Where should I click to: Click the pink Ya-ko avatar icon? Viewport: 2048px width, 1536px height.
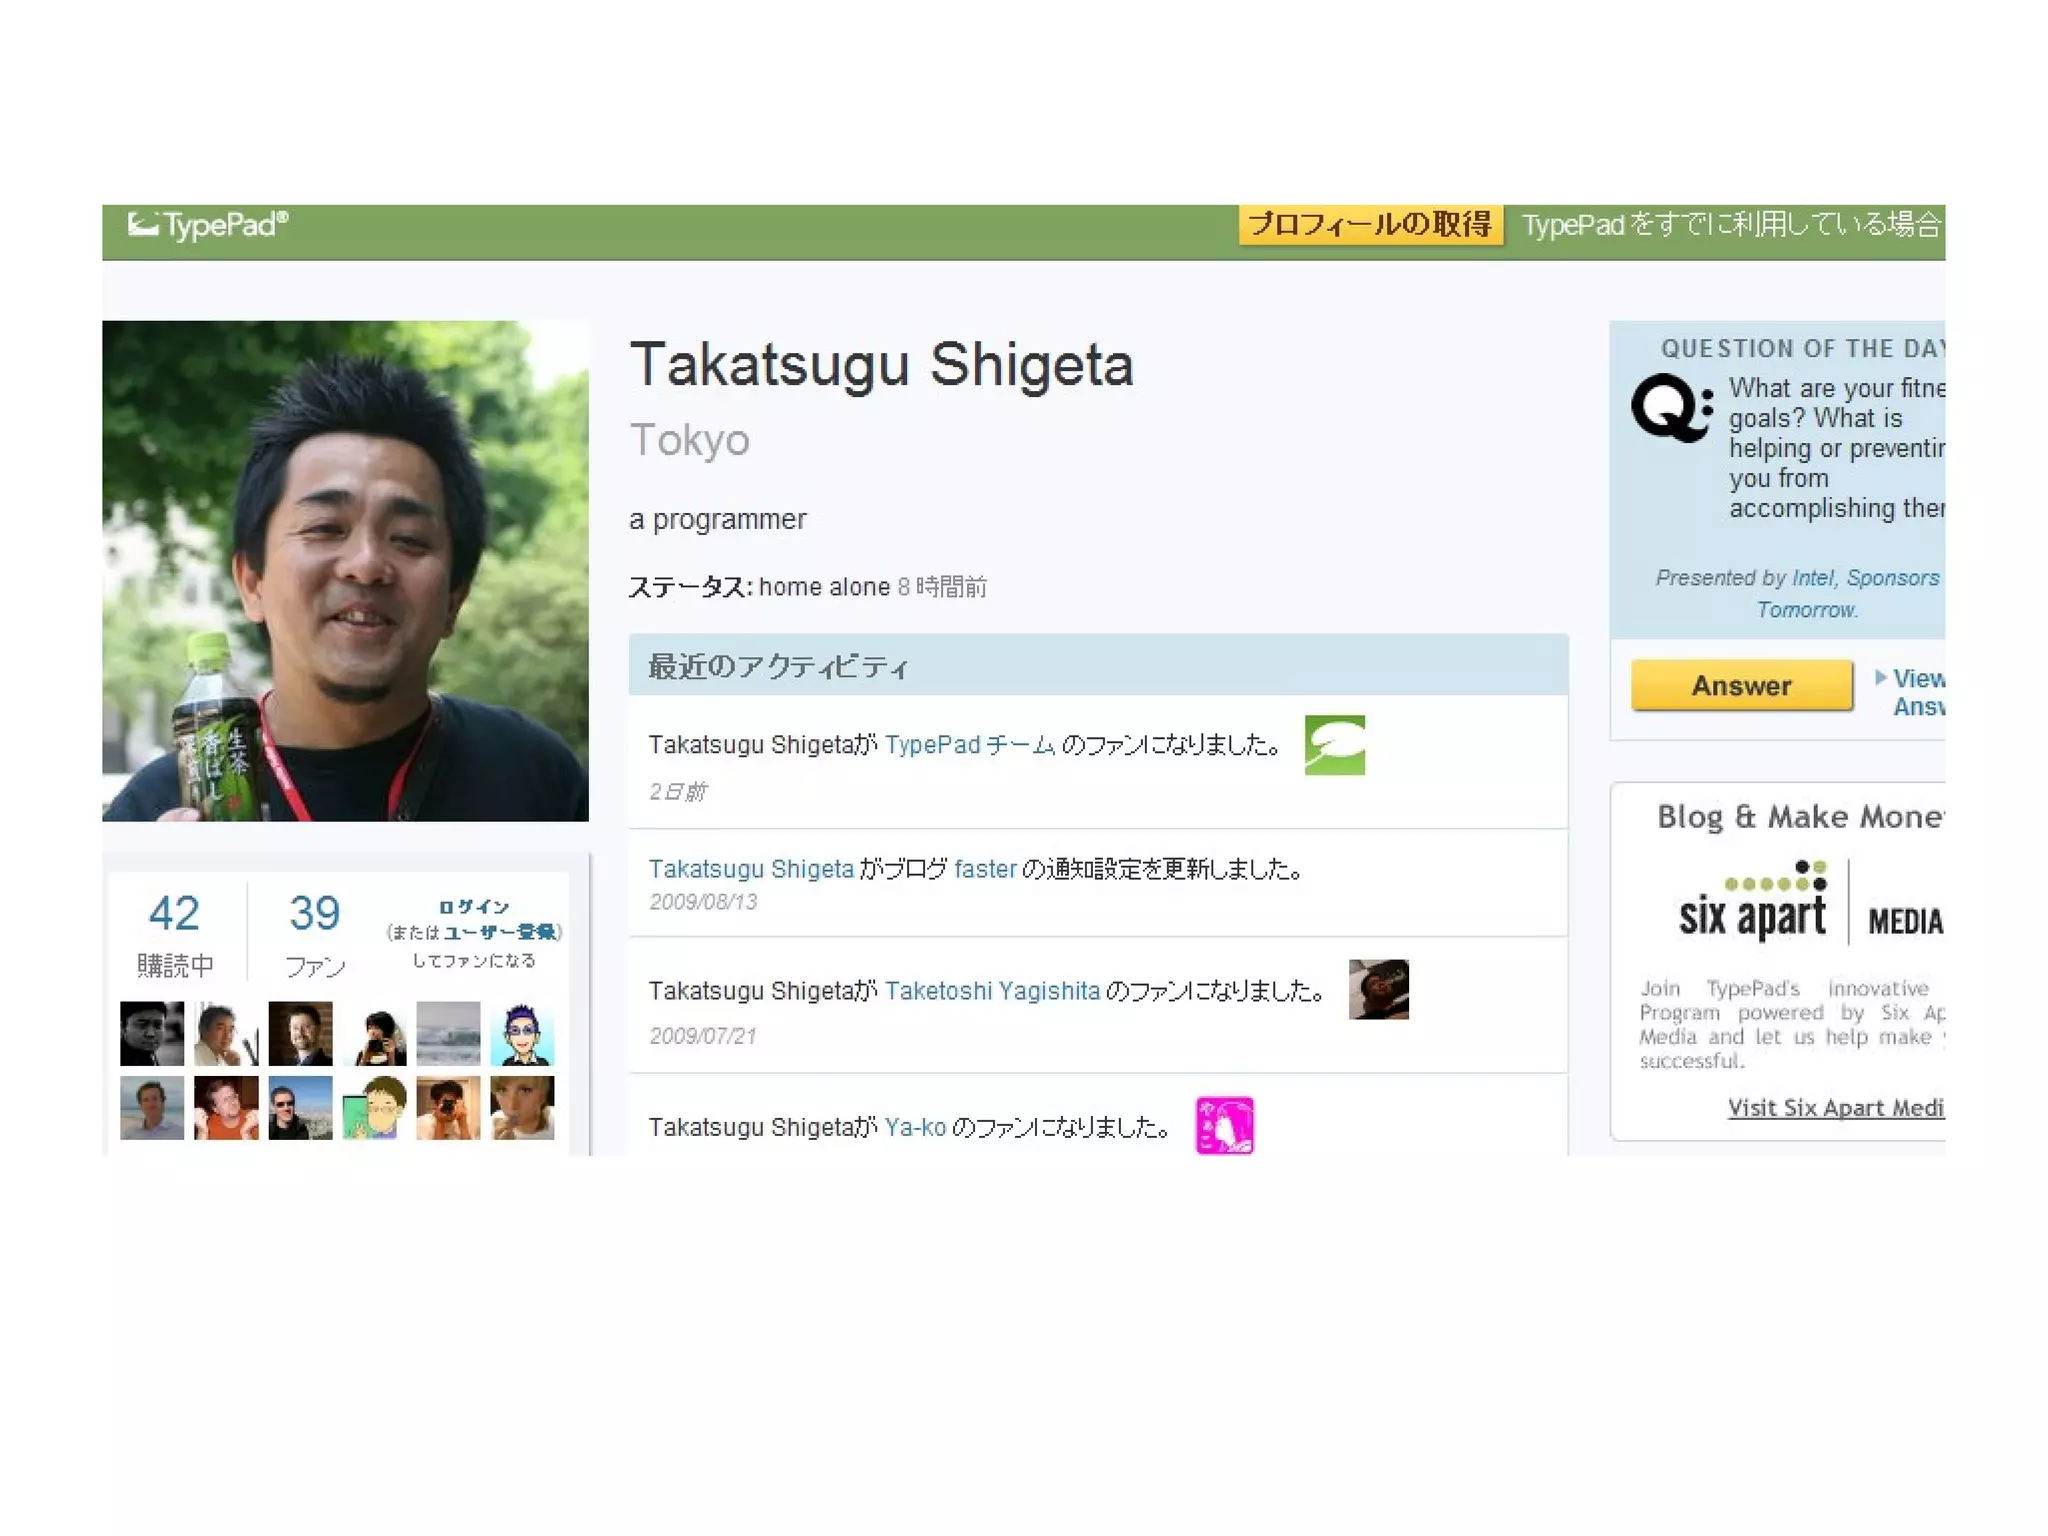pyautogui.click(x=1224, y=1125)
